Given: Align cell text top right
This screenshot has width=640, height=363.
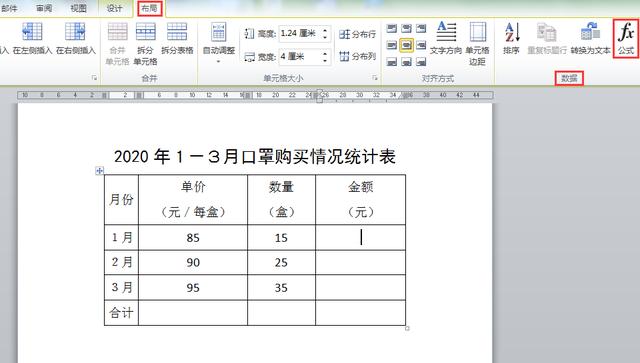Looking at the screenshot, I should 421,28.
